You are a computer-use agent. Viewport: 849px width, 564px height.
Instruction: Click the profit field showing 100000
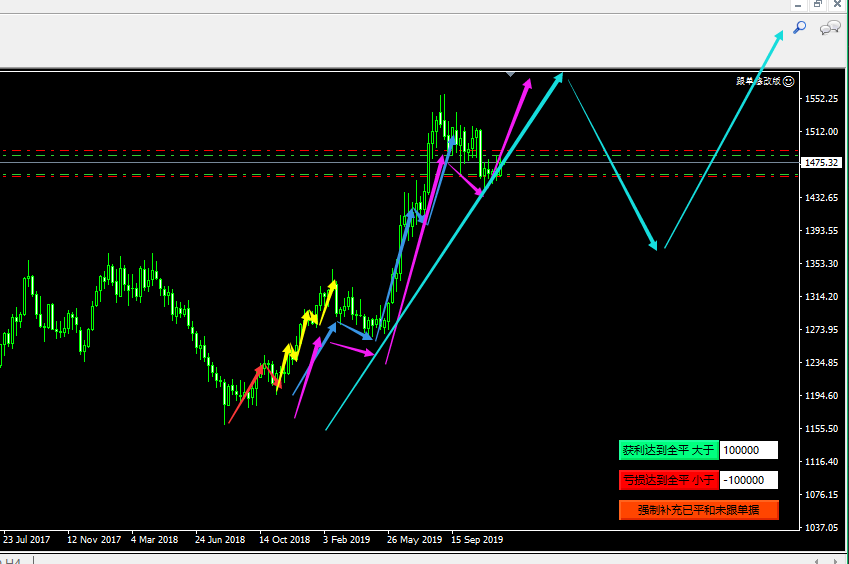pyautogui.click(x=748, y=451)
